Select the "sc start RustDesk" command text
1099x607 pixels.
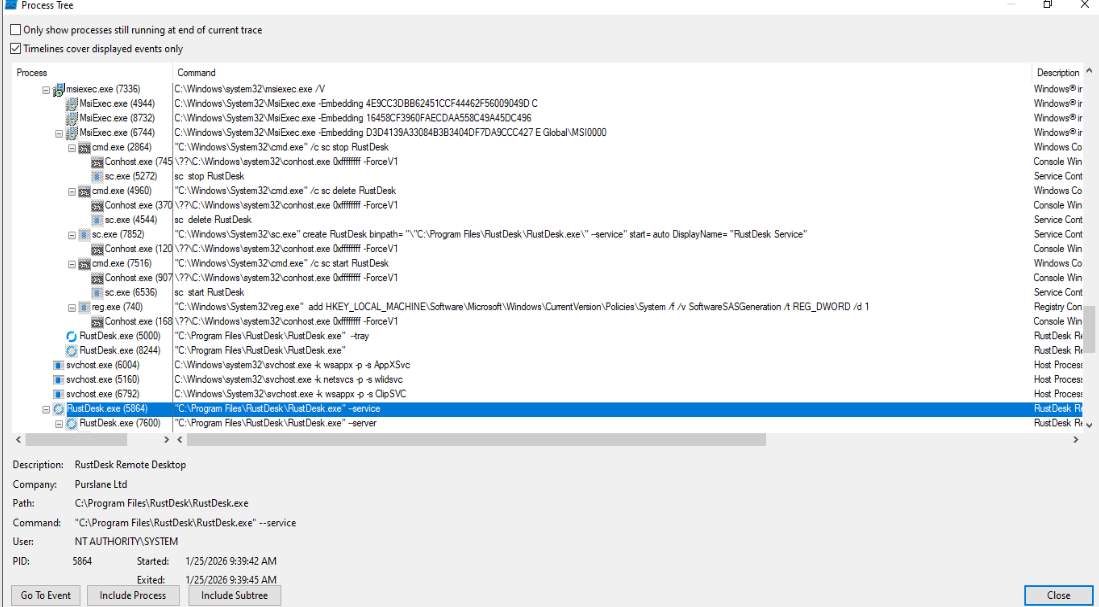(210, 292)
